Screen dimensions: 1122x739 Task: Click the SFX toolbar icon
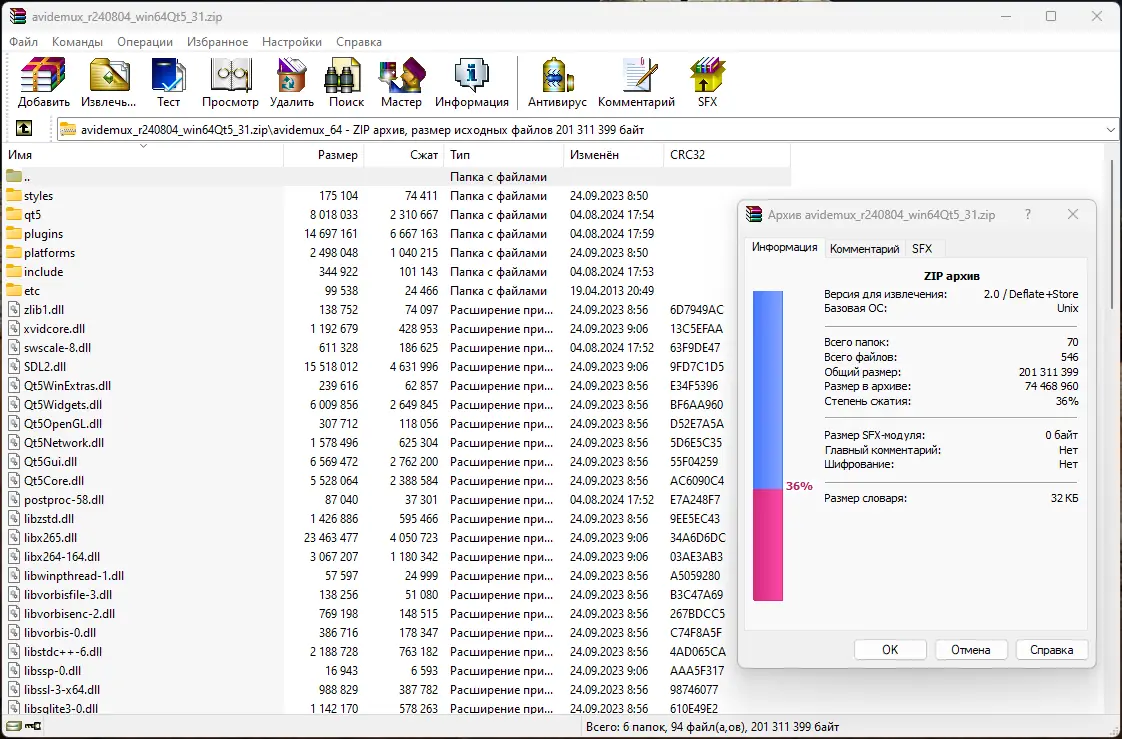coord(708,75)
